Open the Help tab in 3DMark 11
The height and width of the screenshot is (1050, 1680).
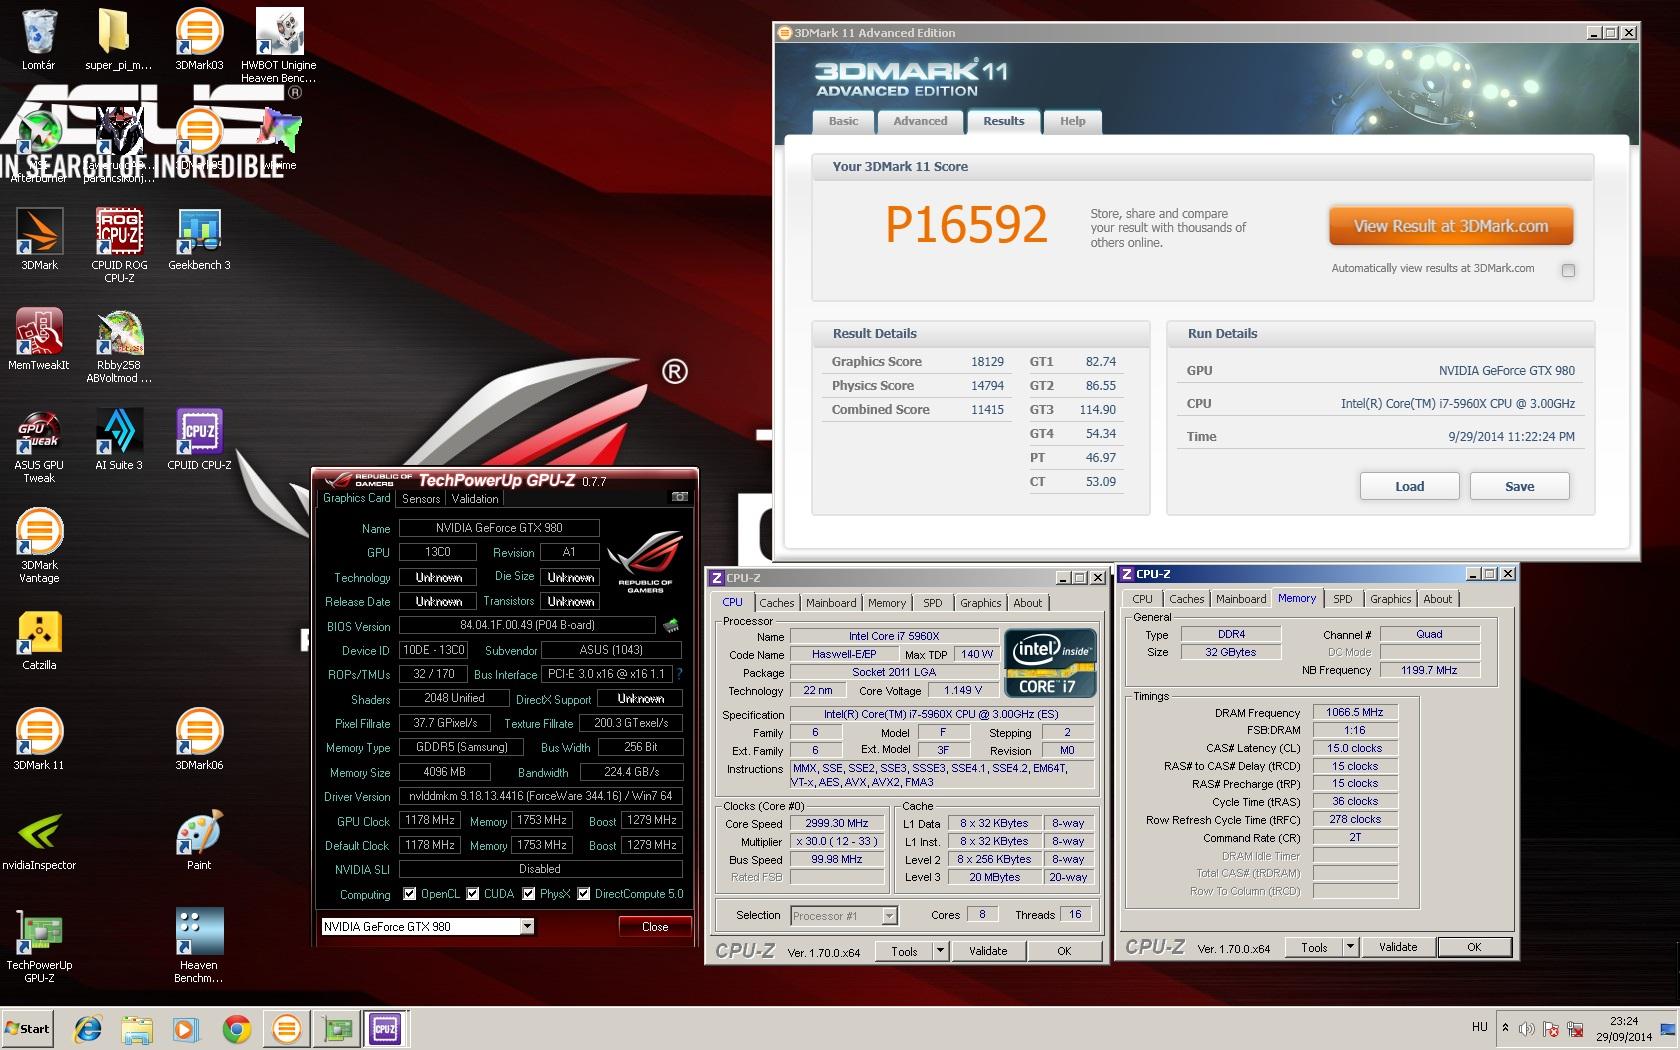pos(1073,121)
